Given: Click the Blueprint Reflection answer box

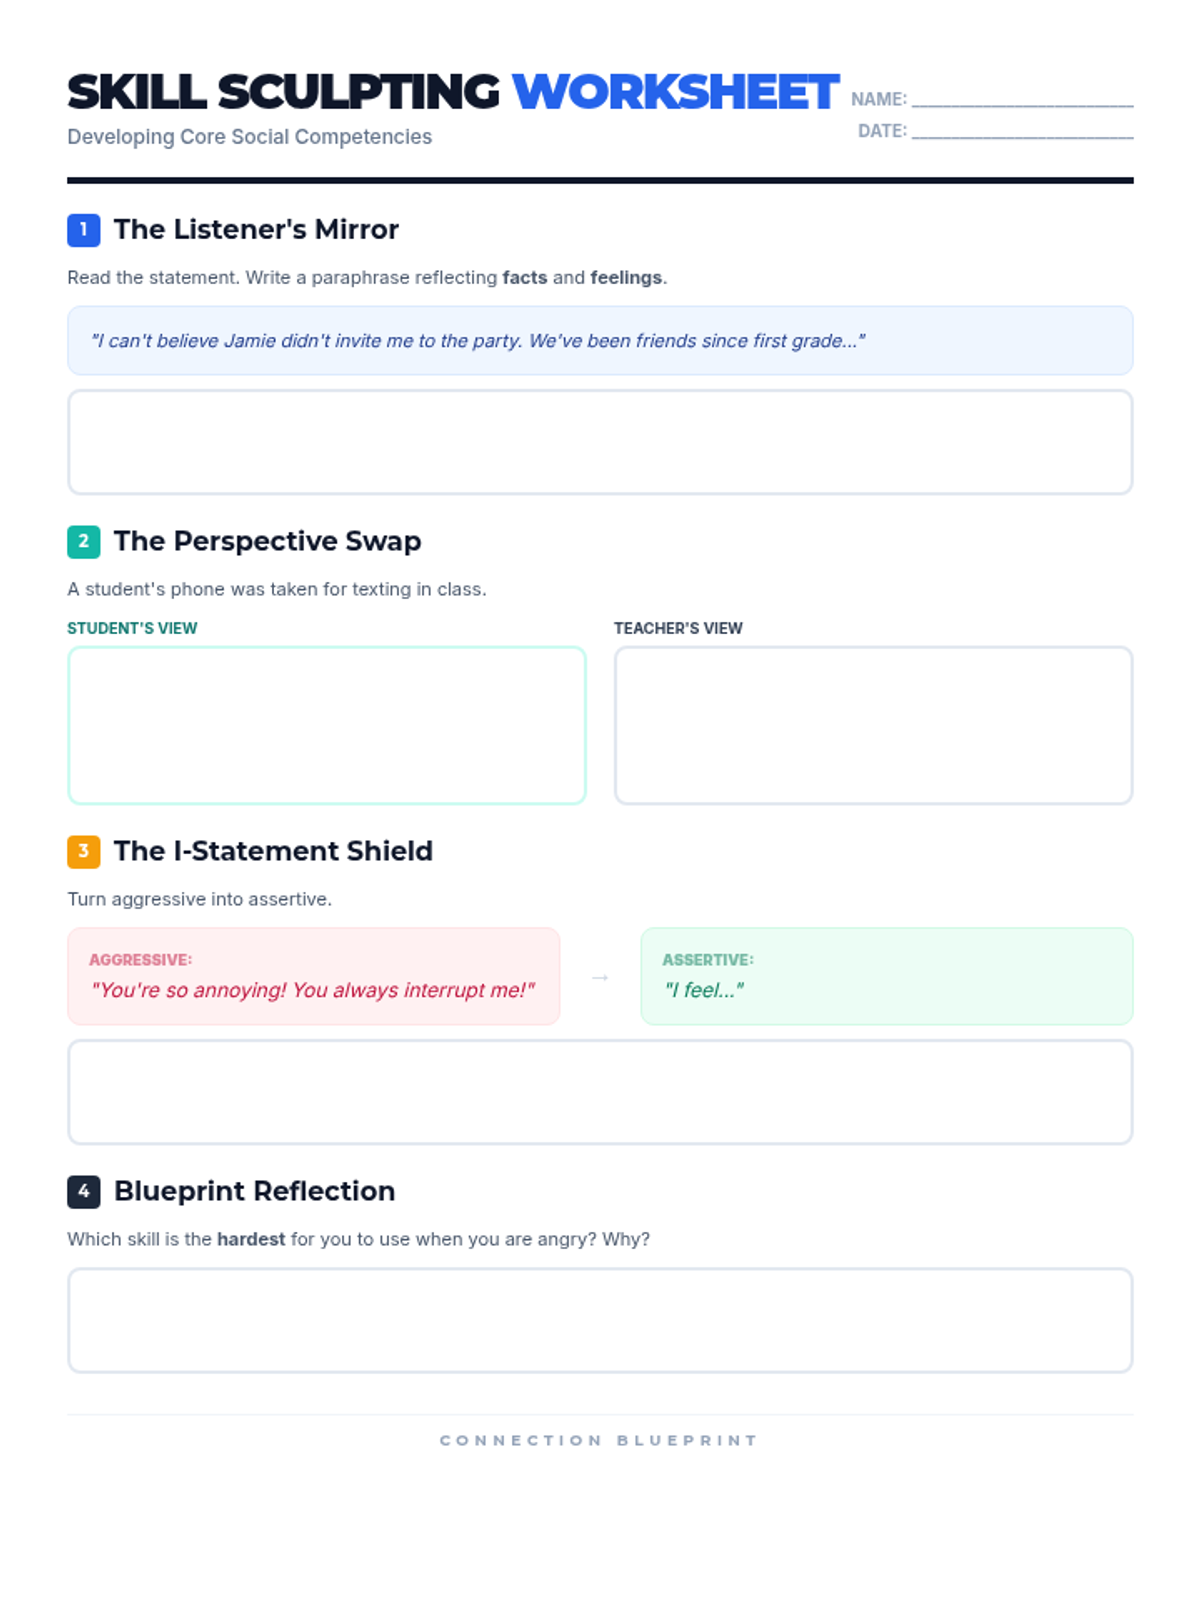Looking at the screenshot, I should point(600,1320).
